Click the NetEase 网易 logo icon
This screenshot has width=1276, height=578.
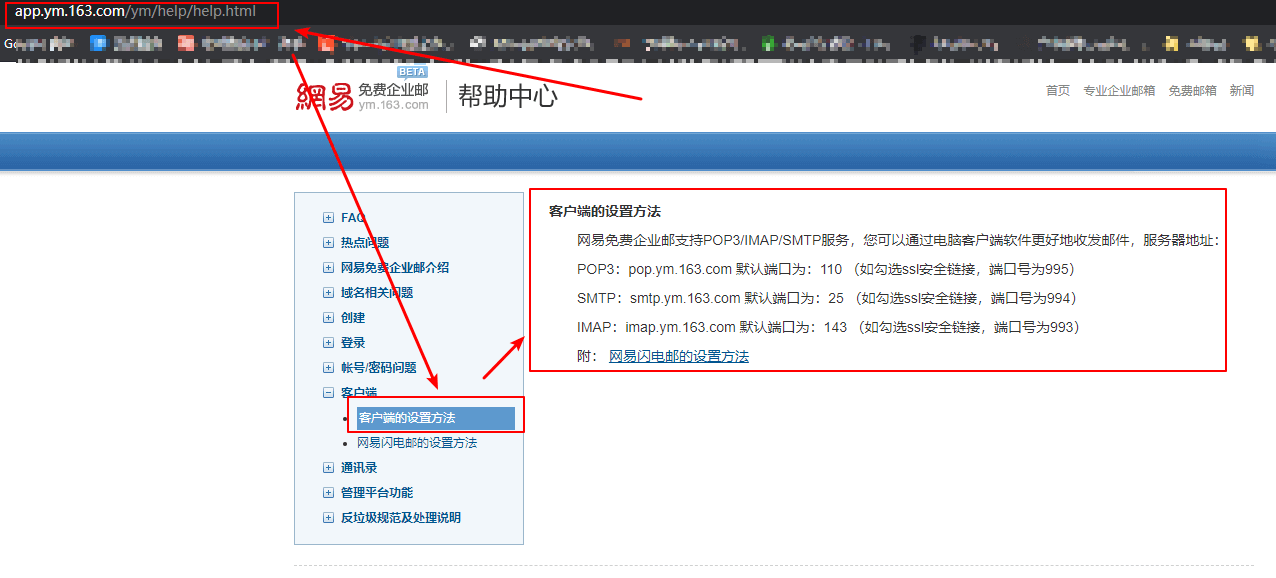click(325, 97)
